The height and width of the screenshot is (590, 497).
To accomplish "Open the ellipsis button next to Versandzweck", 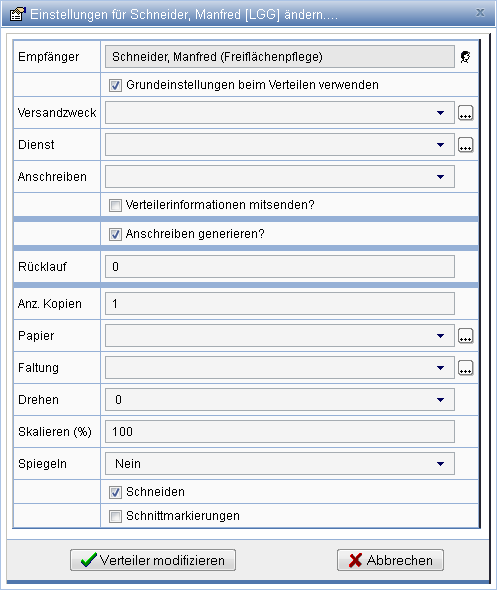I will click(465, 113).
